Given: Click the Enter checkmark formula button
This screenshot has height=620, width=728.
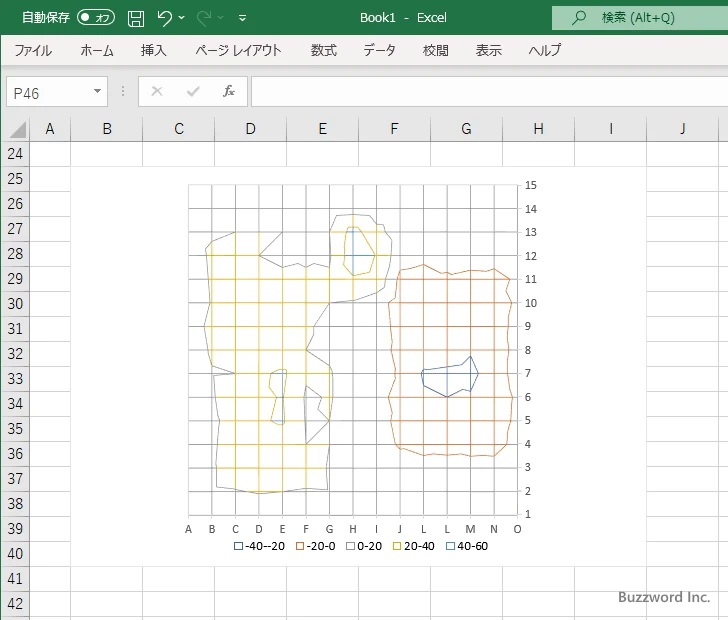Looking at the screenshot, I should 193,91.
